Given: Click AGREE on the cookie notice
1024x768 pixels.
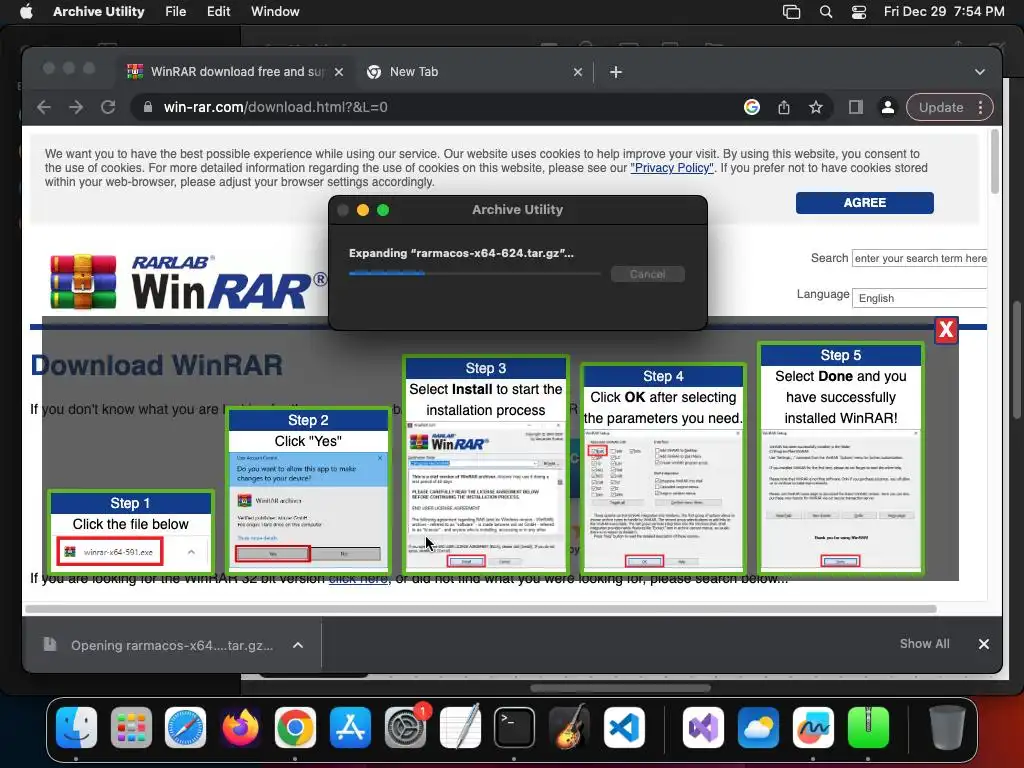Looking at the screenshot, I should 864,202.
